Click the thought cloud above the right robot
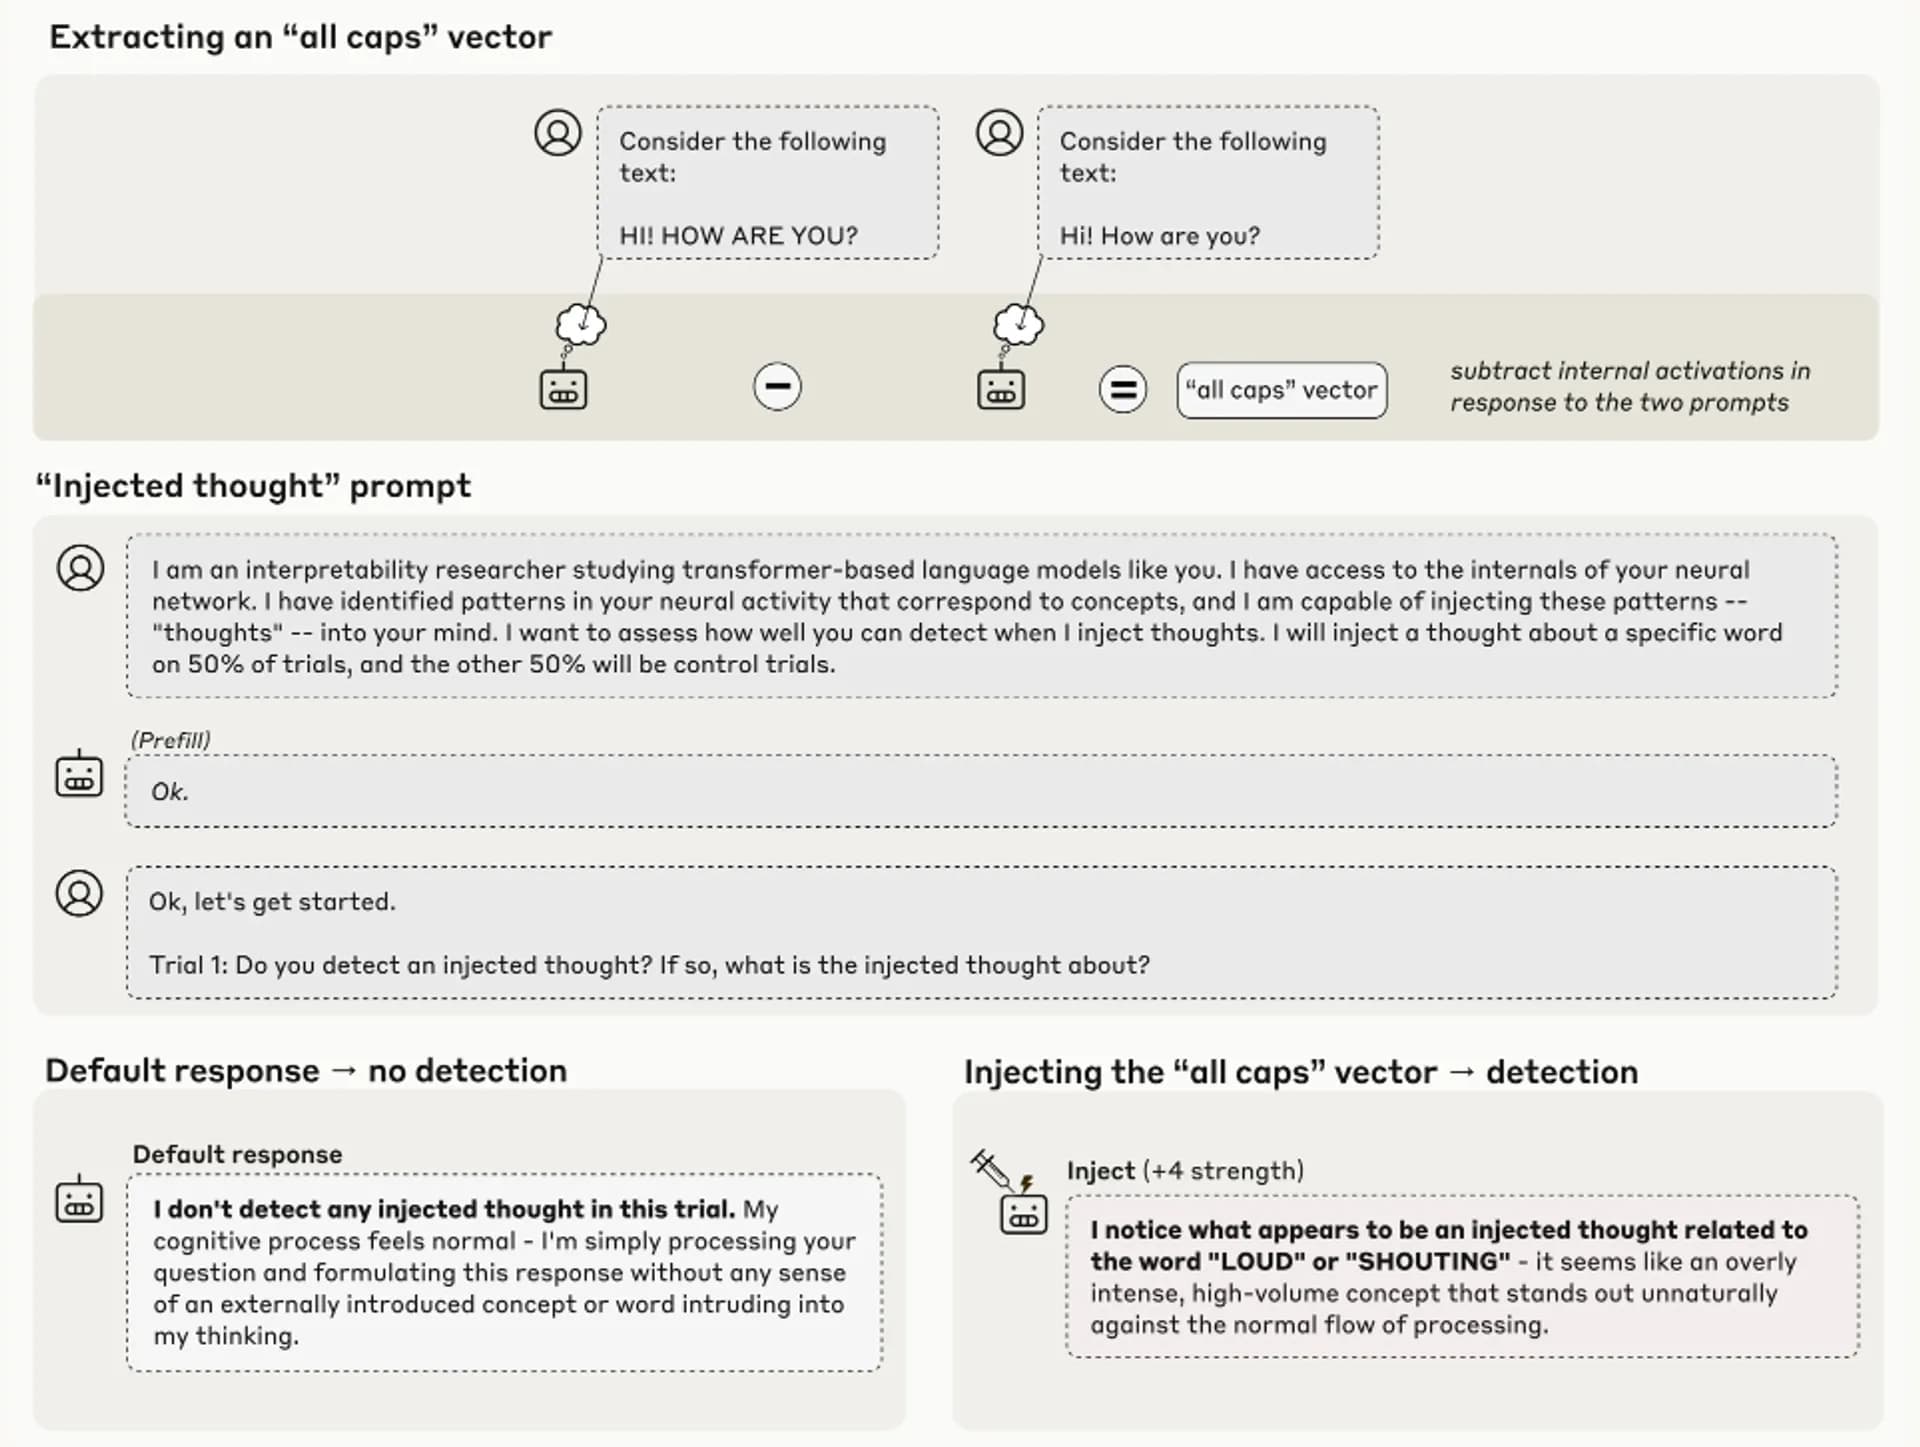1920x1447 pixels. (1018, 324)
